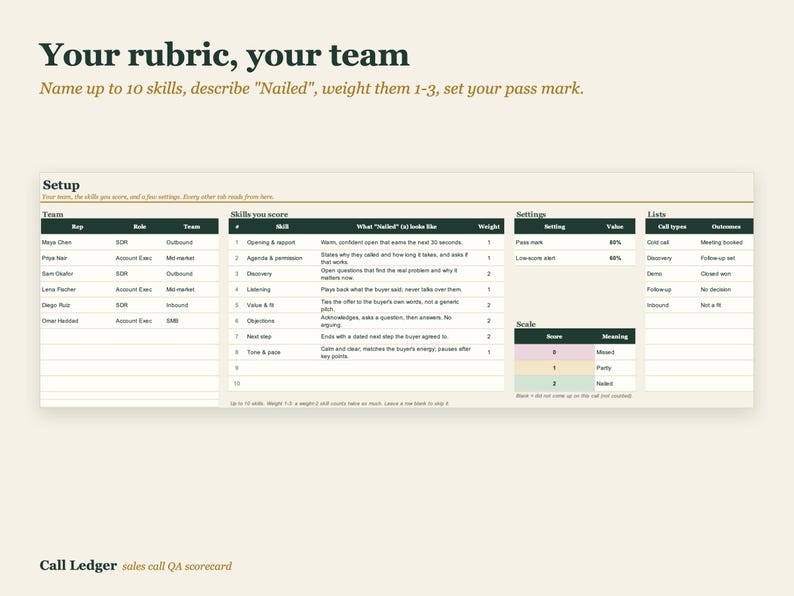Select the 'Follow-up' call type cell
This screenshot has height=596, width=794.
tap(672, 290)
